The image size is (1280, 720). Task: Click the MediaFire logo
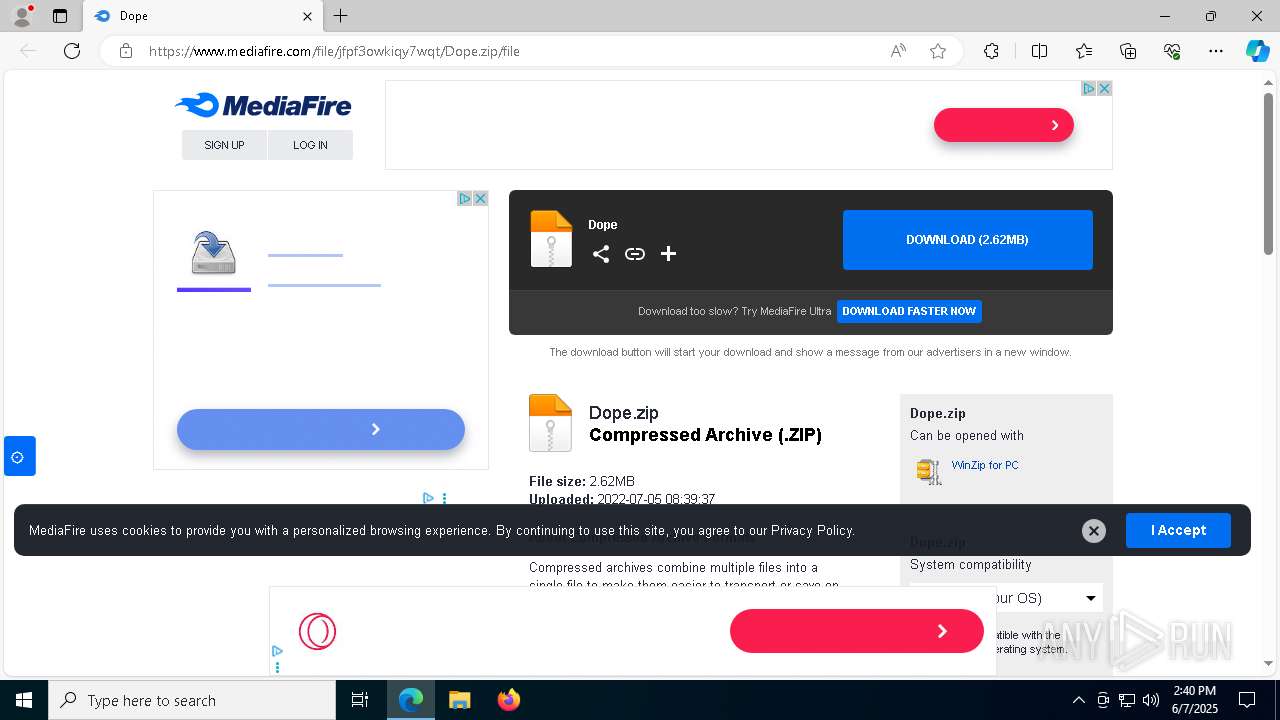click(x=263, y=106)
